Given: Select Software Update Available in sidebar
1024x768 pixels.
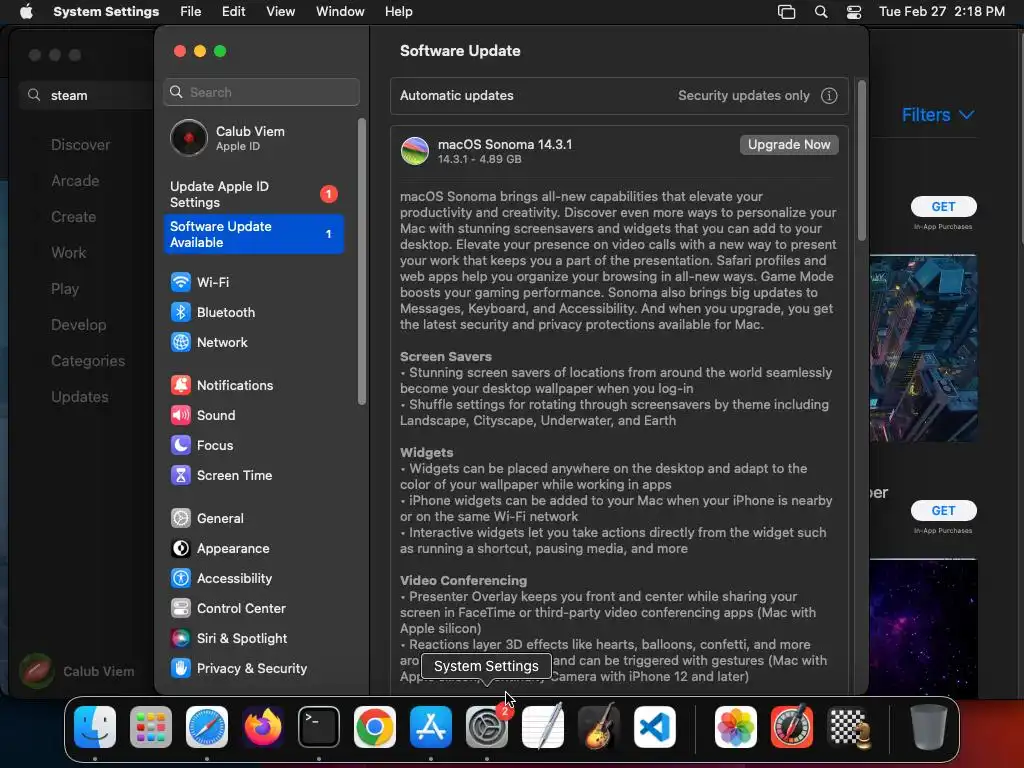Looking at the screenshot, I should point(253,234).
